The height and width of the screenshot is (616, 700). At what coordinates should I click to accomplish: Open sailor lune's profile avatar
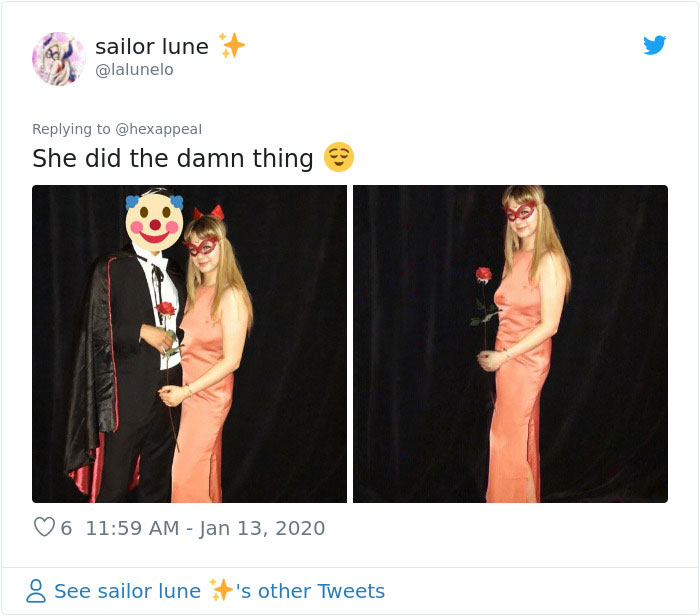58,58
